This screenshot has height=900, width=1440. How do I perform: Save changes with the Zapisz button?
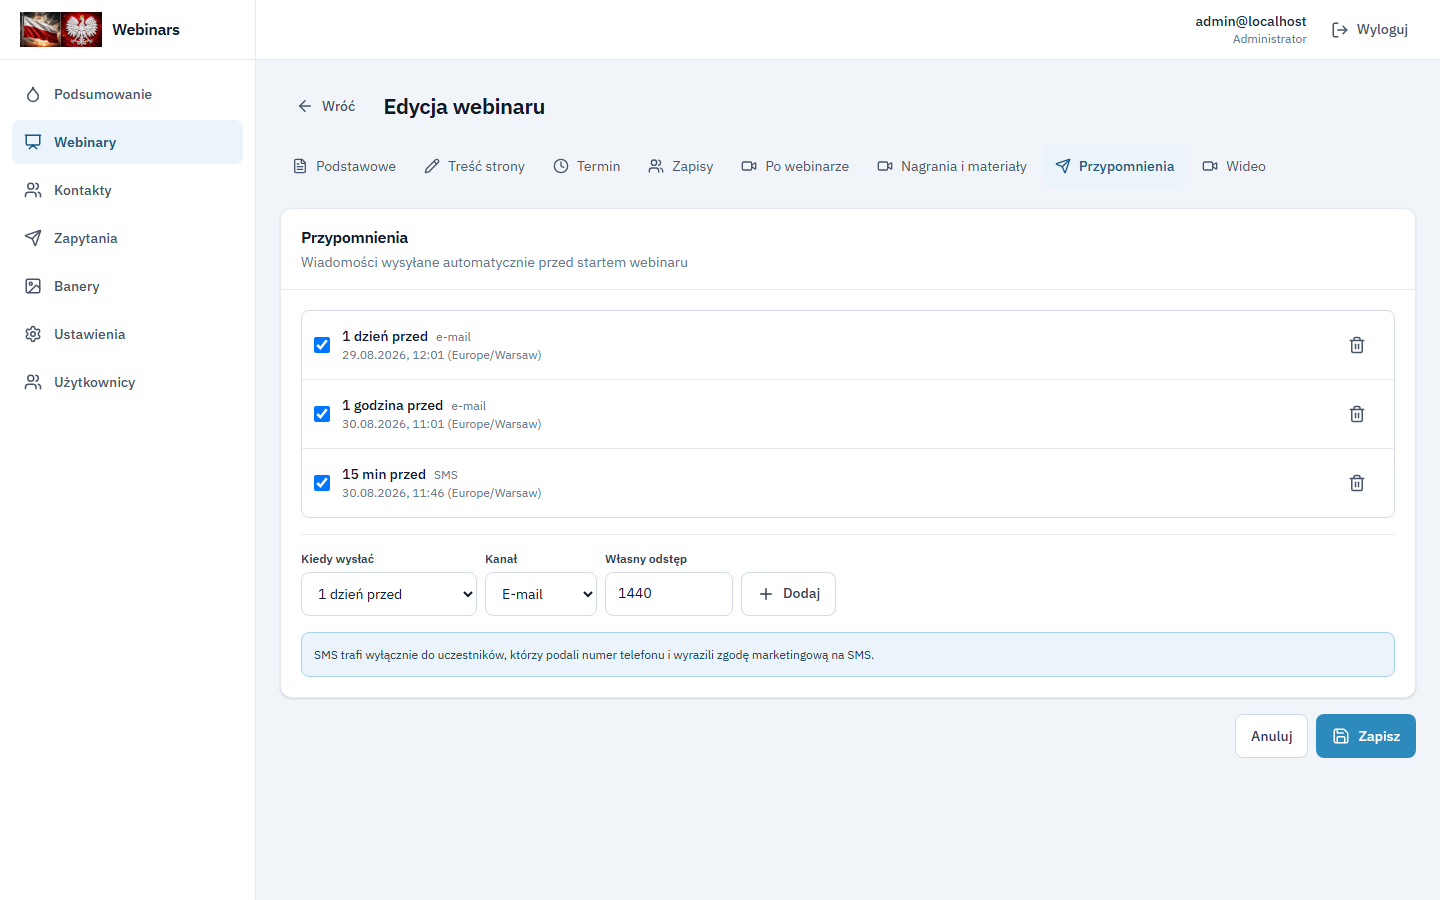1366,736
